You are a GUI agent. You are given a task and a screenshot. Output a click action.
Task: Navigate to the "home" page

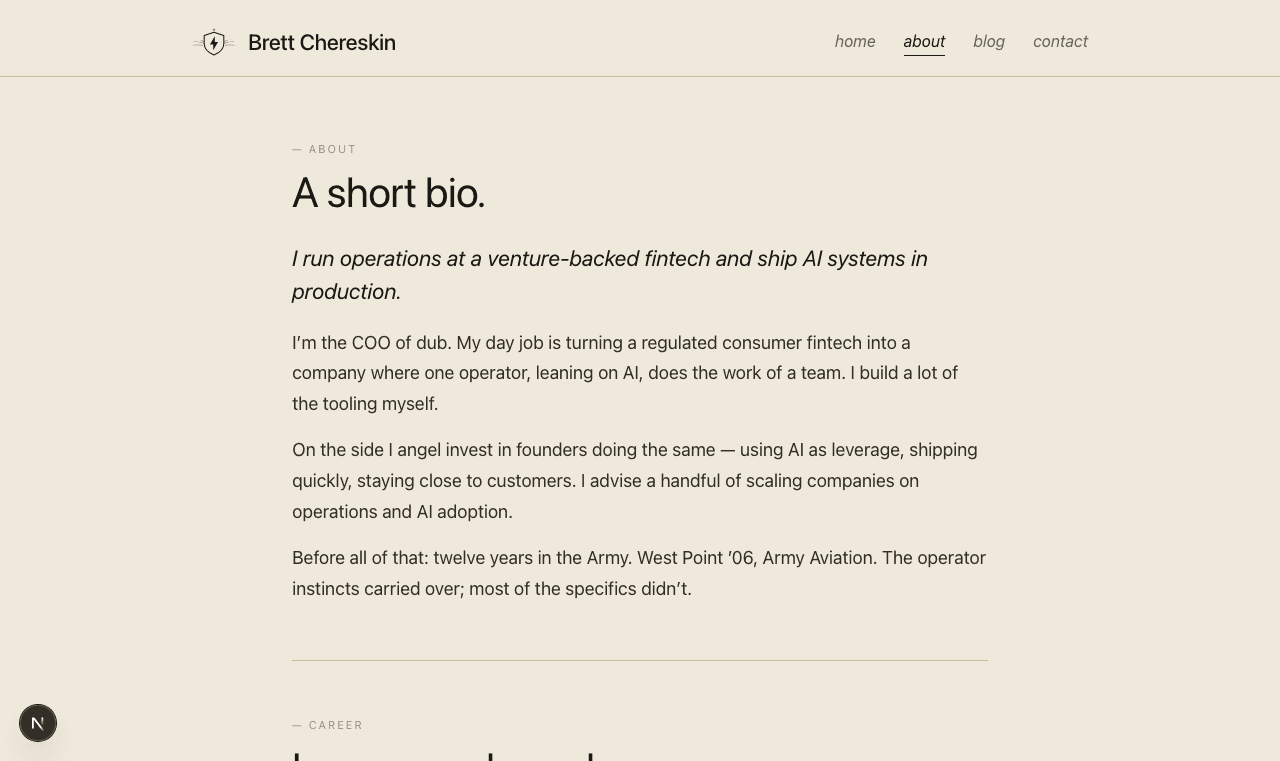(855, 41)
